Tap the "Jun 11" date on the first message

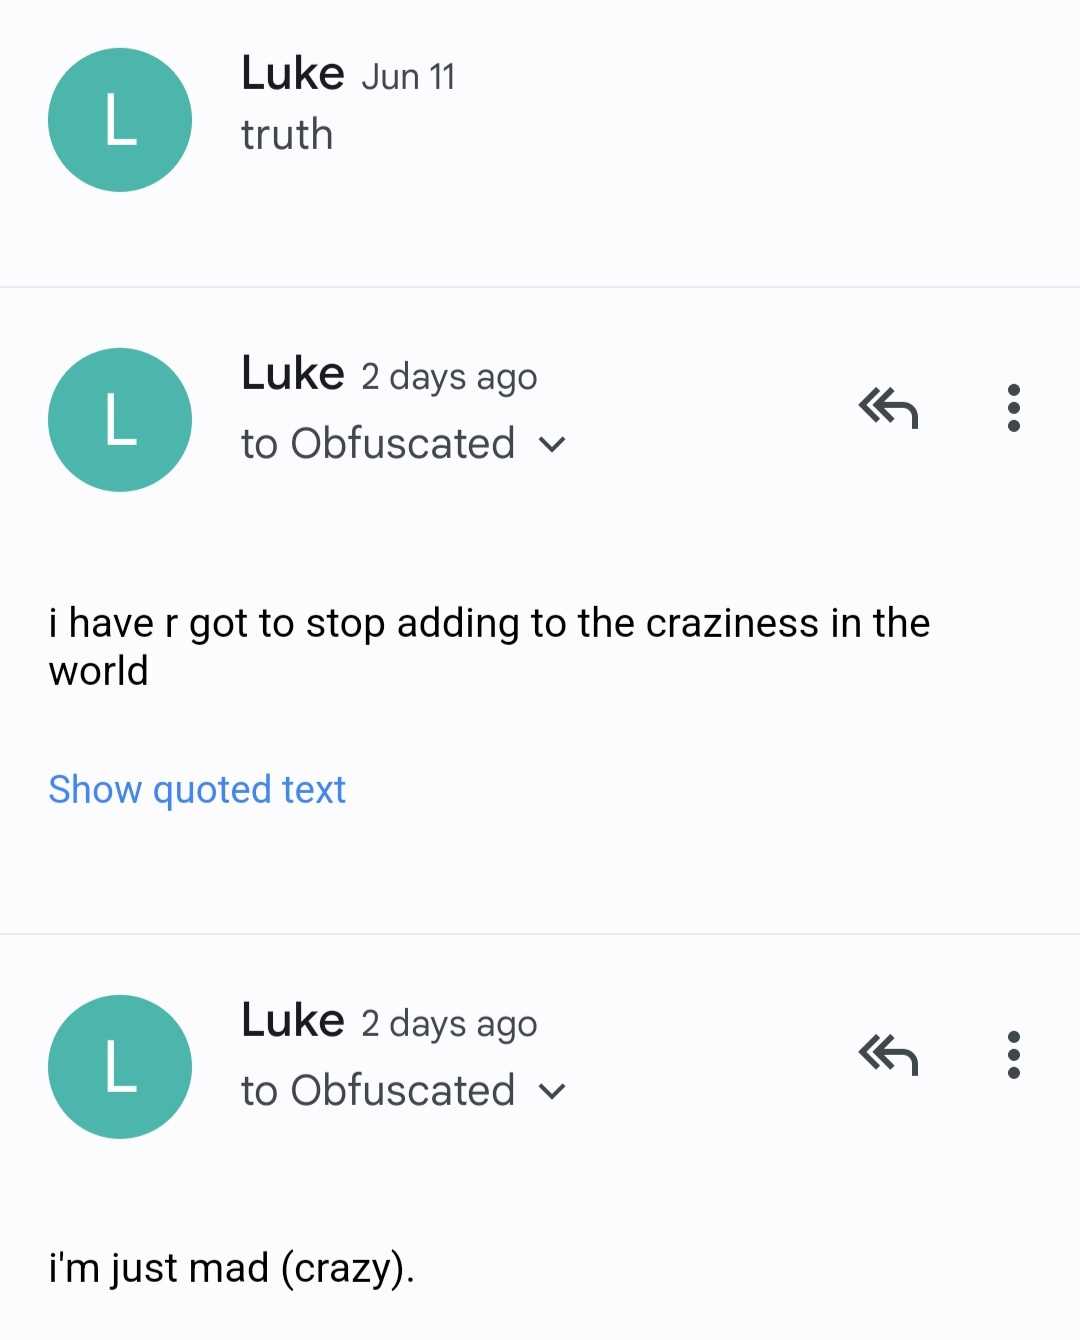pyautogui.click(x=408, y=77)
